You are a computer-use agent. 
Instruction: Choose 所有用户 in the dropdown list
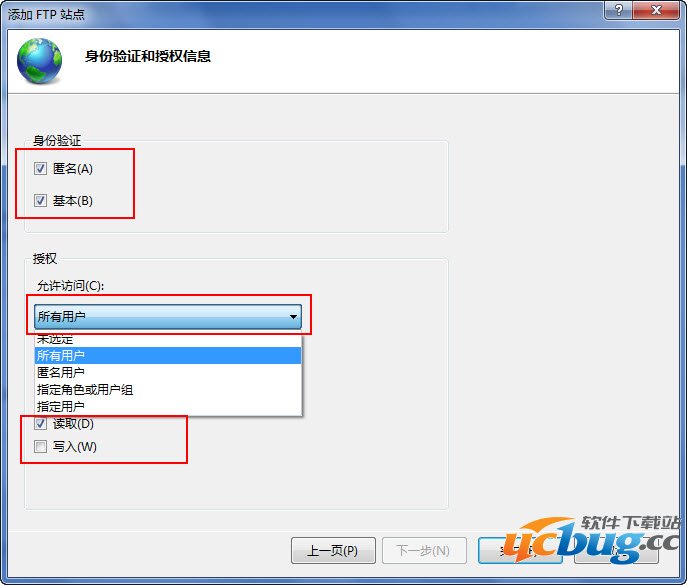click(168, 355)
